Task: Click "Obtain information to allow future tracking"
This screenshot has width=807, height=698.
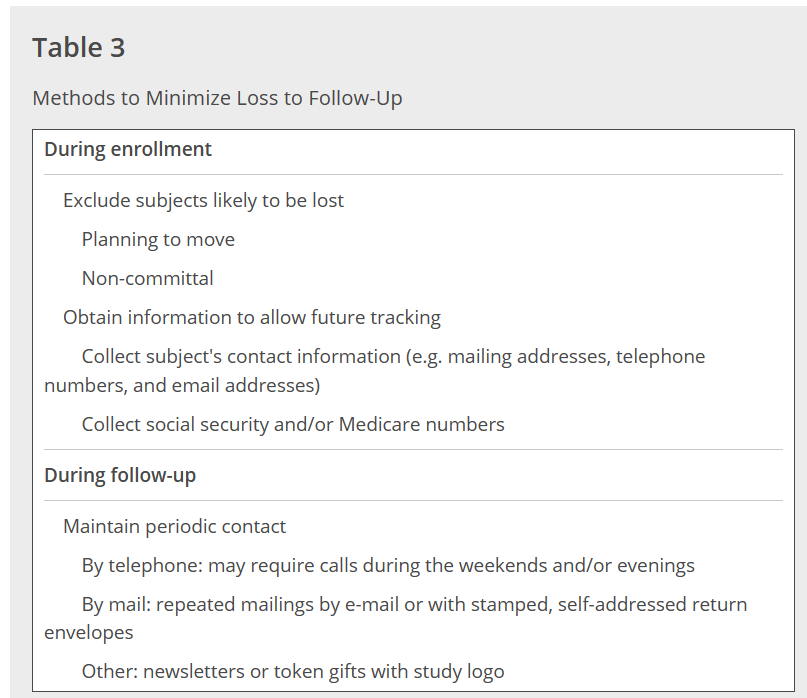Action: click(x=251, y=317)
